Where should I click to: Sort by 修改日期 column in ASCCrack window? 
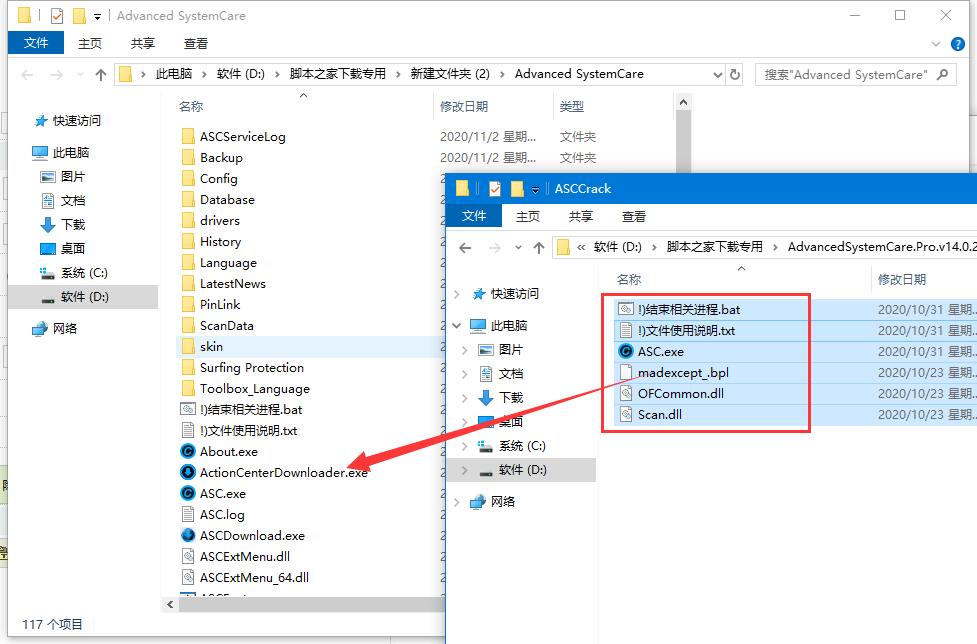(x=902, y=280)
